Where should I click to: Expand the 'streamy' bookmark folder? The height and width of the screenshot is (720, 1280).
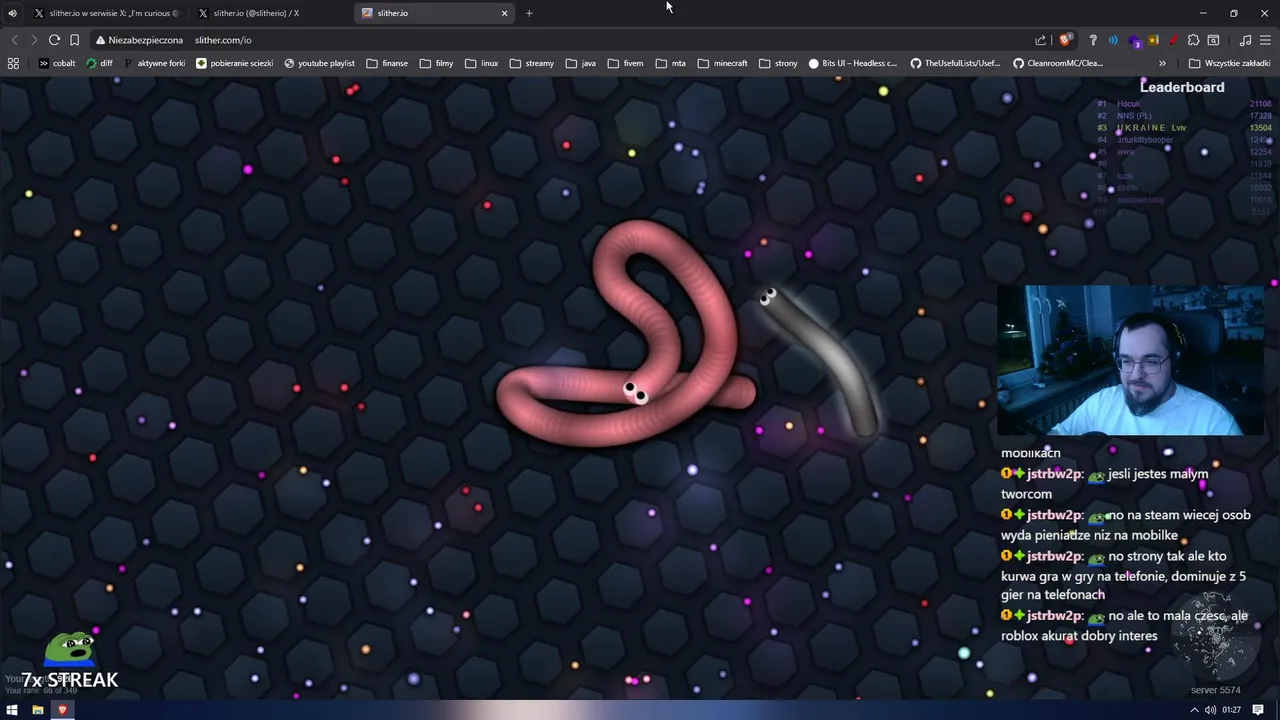click(531, 63)
